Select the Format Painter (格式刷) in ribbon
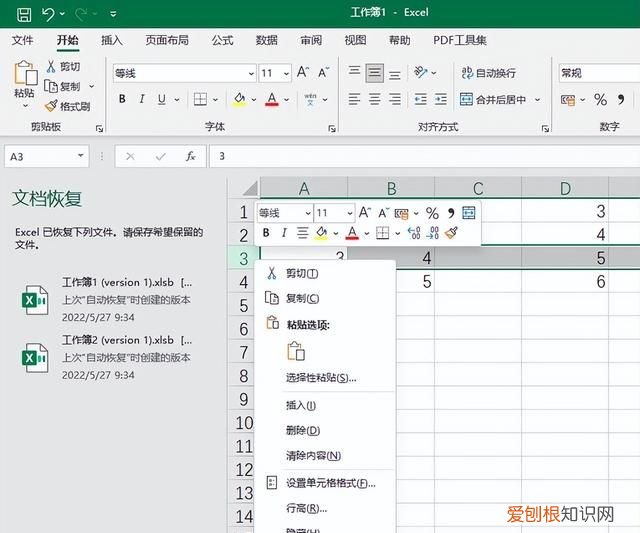This screenshot has height=533, width=640. 67,107
